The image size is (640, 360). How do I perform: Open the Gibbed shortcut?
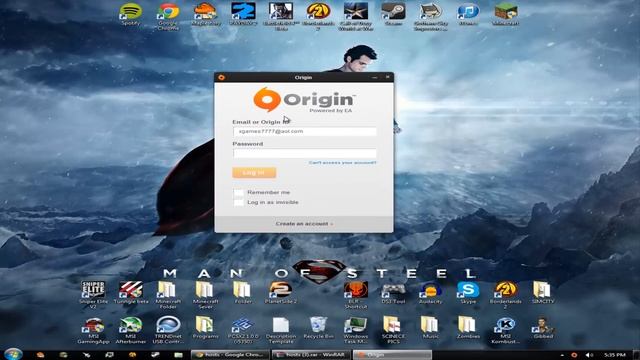coord(543,328)
